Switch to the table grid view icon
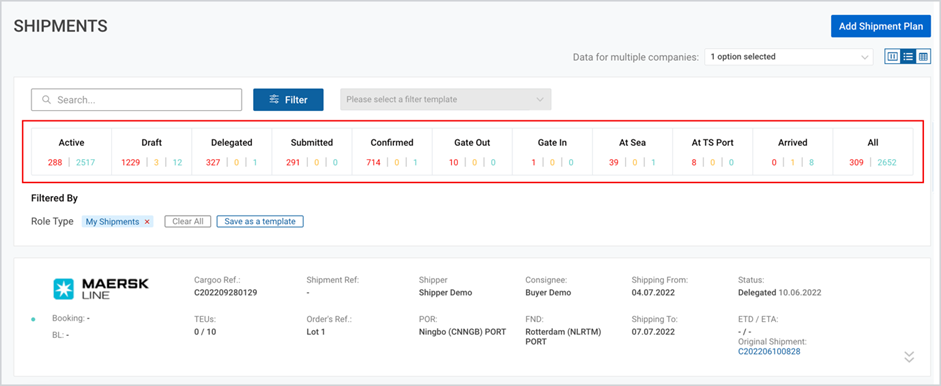 coord(924,57)
